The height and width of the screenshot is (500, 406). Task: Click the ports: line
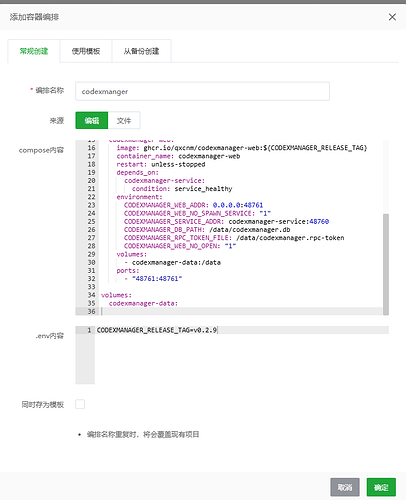128,270
